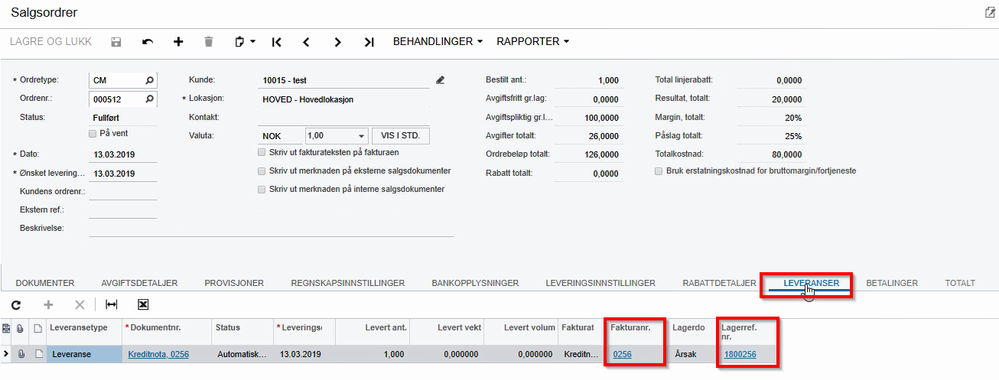Viewport: 999px width, 380px height.
Task: Open the BEHANDLINGER menu
Action: click(438, 41)
